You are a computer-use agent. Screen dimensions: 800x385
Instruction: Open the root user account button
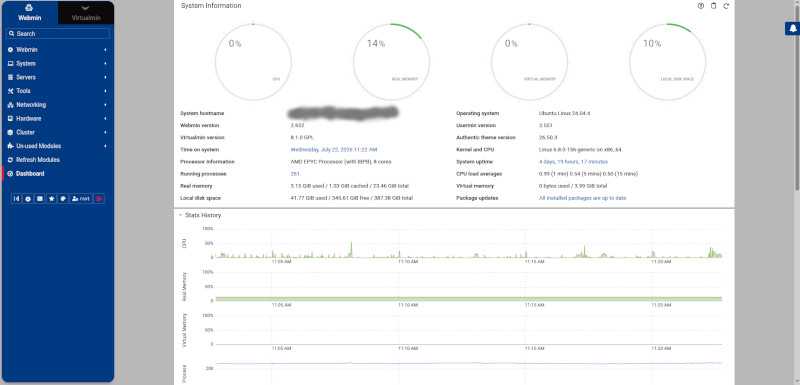coord(81,199)
